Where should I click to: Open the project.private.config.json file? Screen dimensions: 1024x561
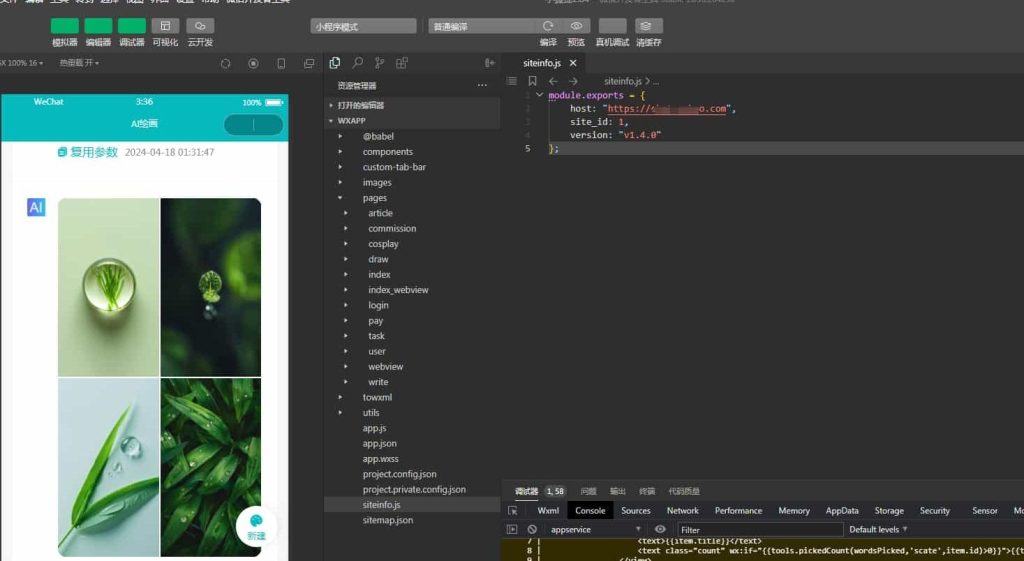click(412, 489)
